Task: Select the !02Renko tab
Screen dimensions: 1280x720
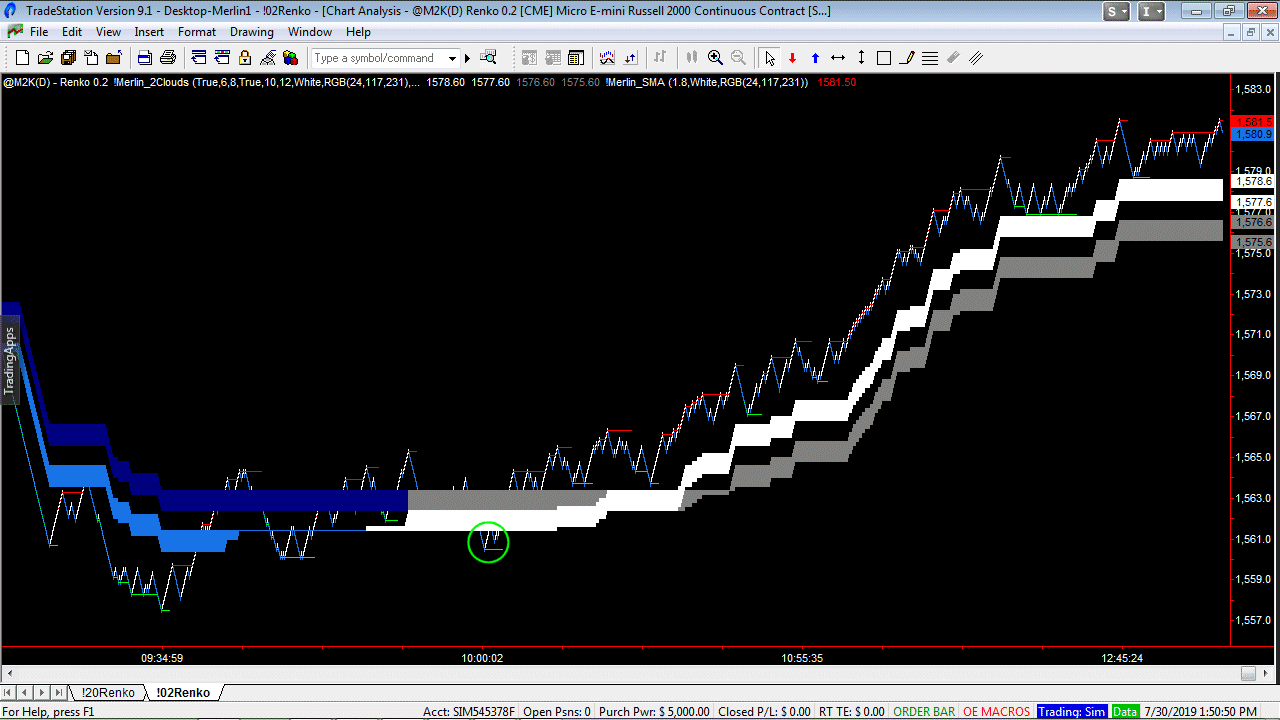Action: 183,692
